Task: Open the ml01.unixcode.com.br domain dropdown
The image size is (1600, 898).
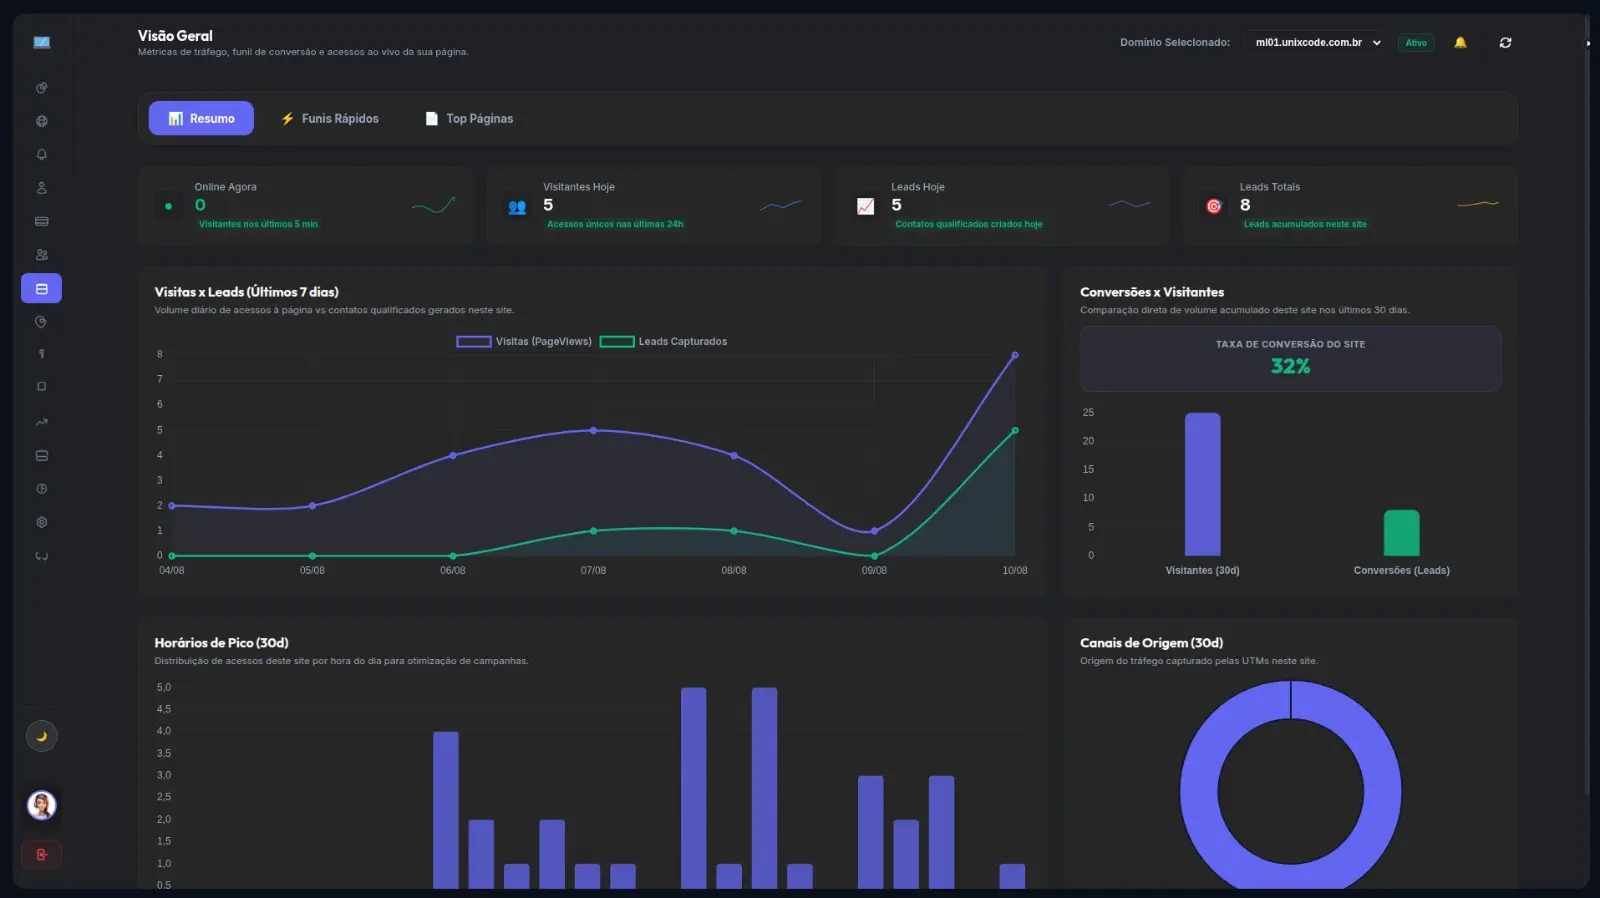Action: [x=1317, y=42]
